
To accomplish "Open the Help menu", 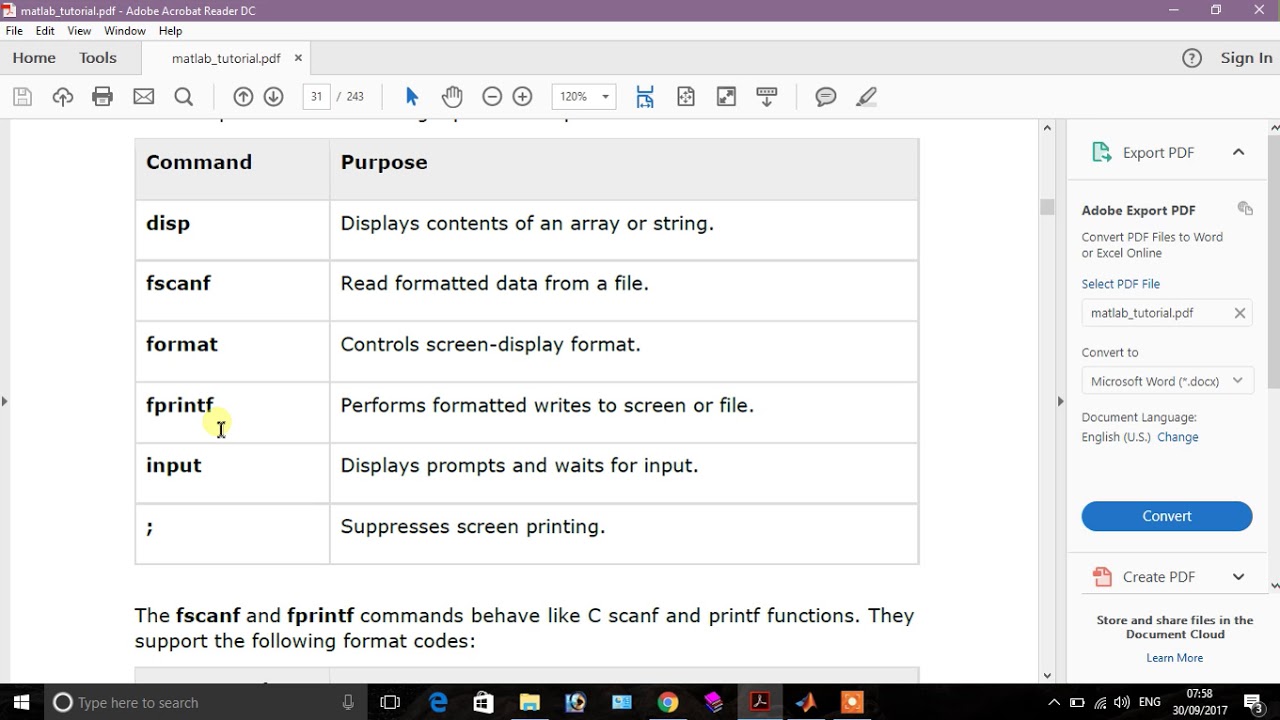I will pos(170,31).
